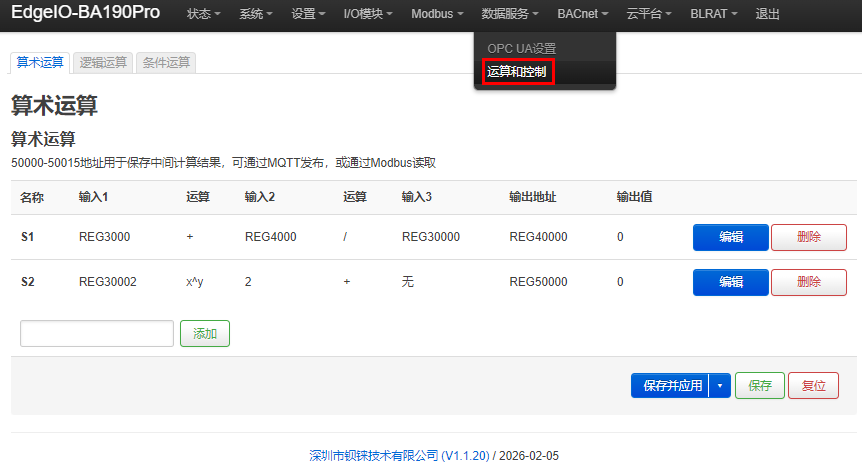The image size is (862, 469).
Task: Switch to the 逻辑运算 tab
Action: click(x=103, y=63)
